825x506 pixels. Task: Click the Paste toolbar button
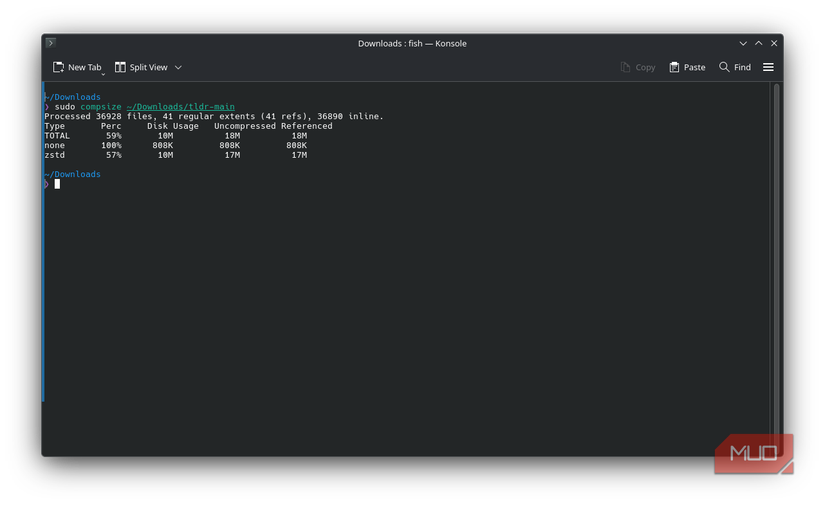[687, 67]
